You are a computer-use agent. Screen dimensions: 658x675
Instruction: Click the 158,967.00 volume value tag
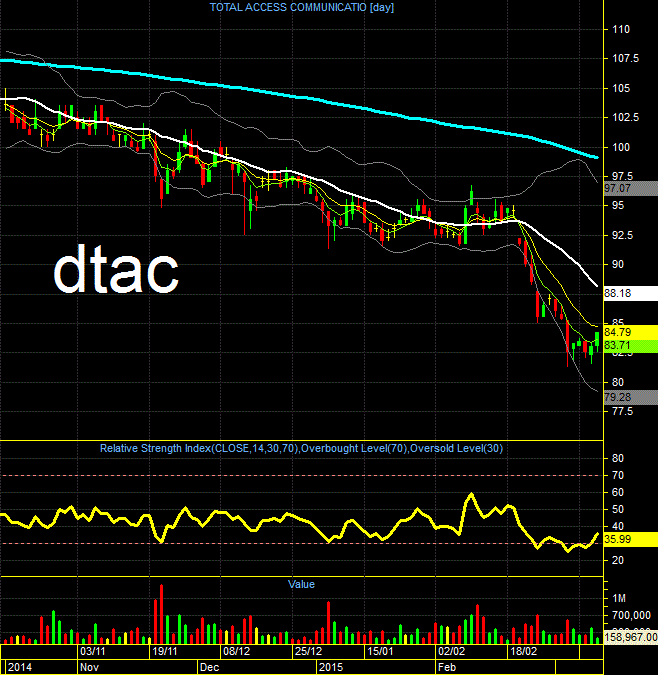point(630,637)
